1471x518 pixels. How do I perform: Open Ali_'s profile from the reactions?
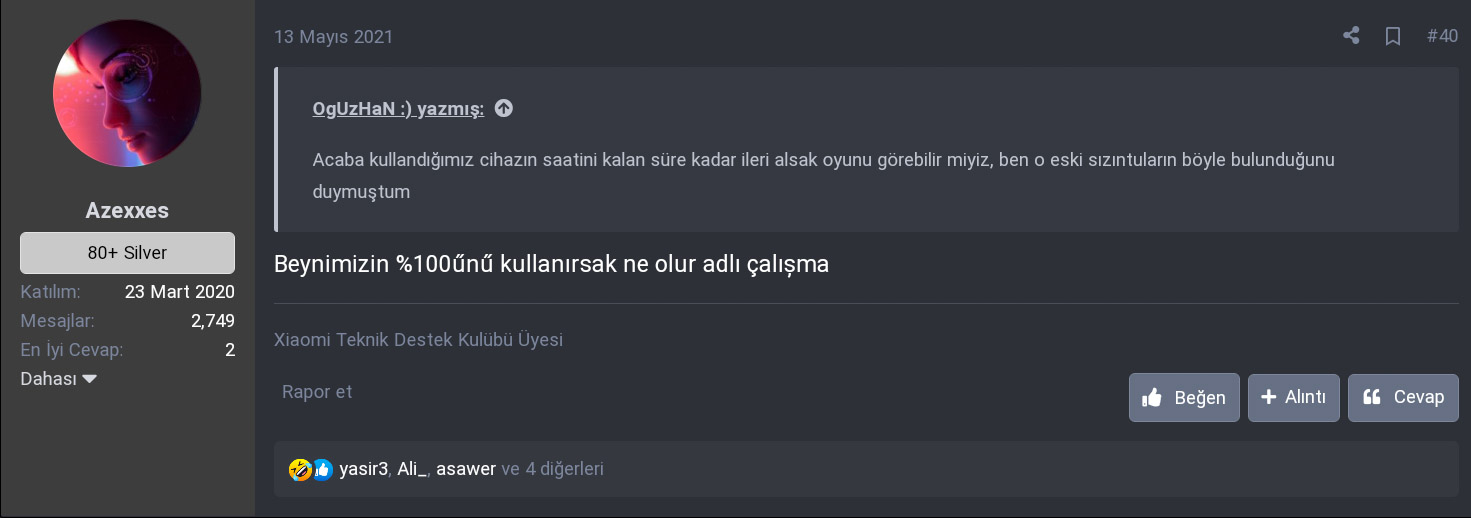pos(412,469)
